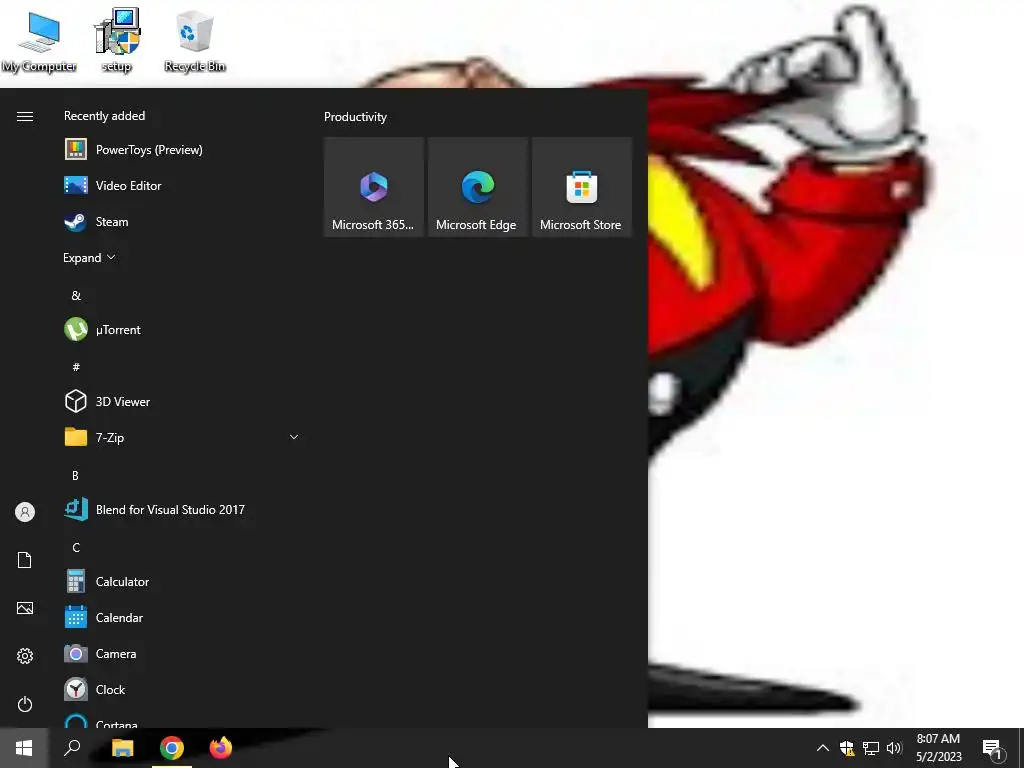Open PowerToys (Preview) from the app list
The height and width of the screenshot is (768, 1024).
click(183, 150)
